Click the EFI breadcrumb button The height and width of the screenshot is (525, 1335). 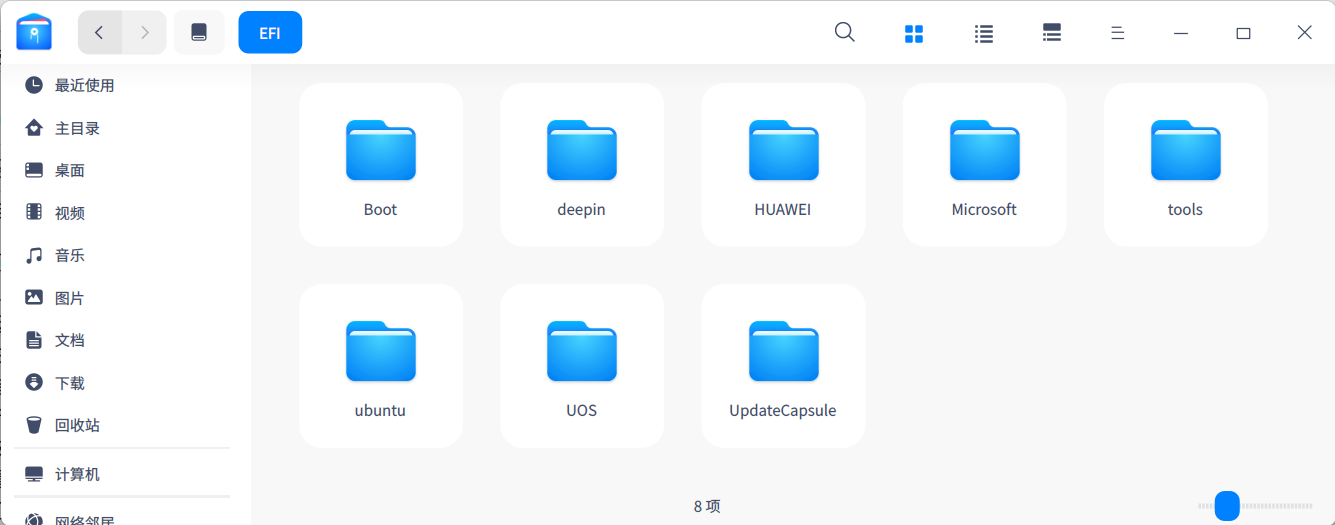tap(270, 32)
